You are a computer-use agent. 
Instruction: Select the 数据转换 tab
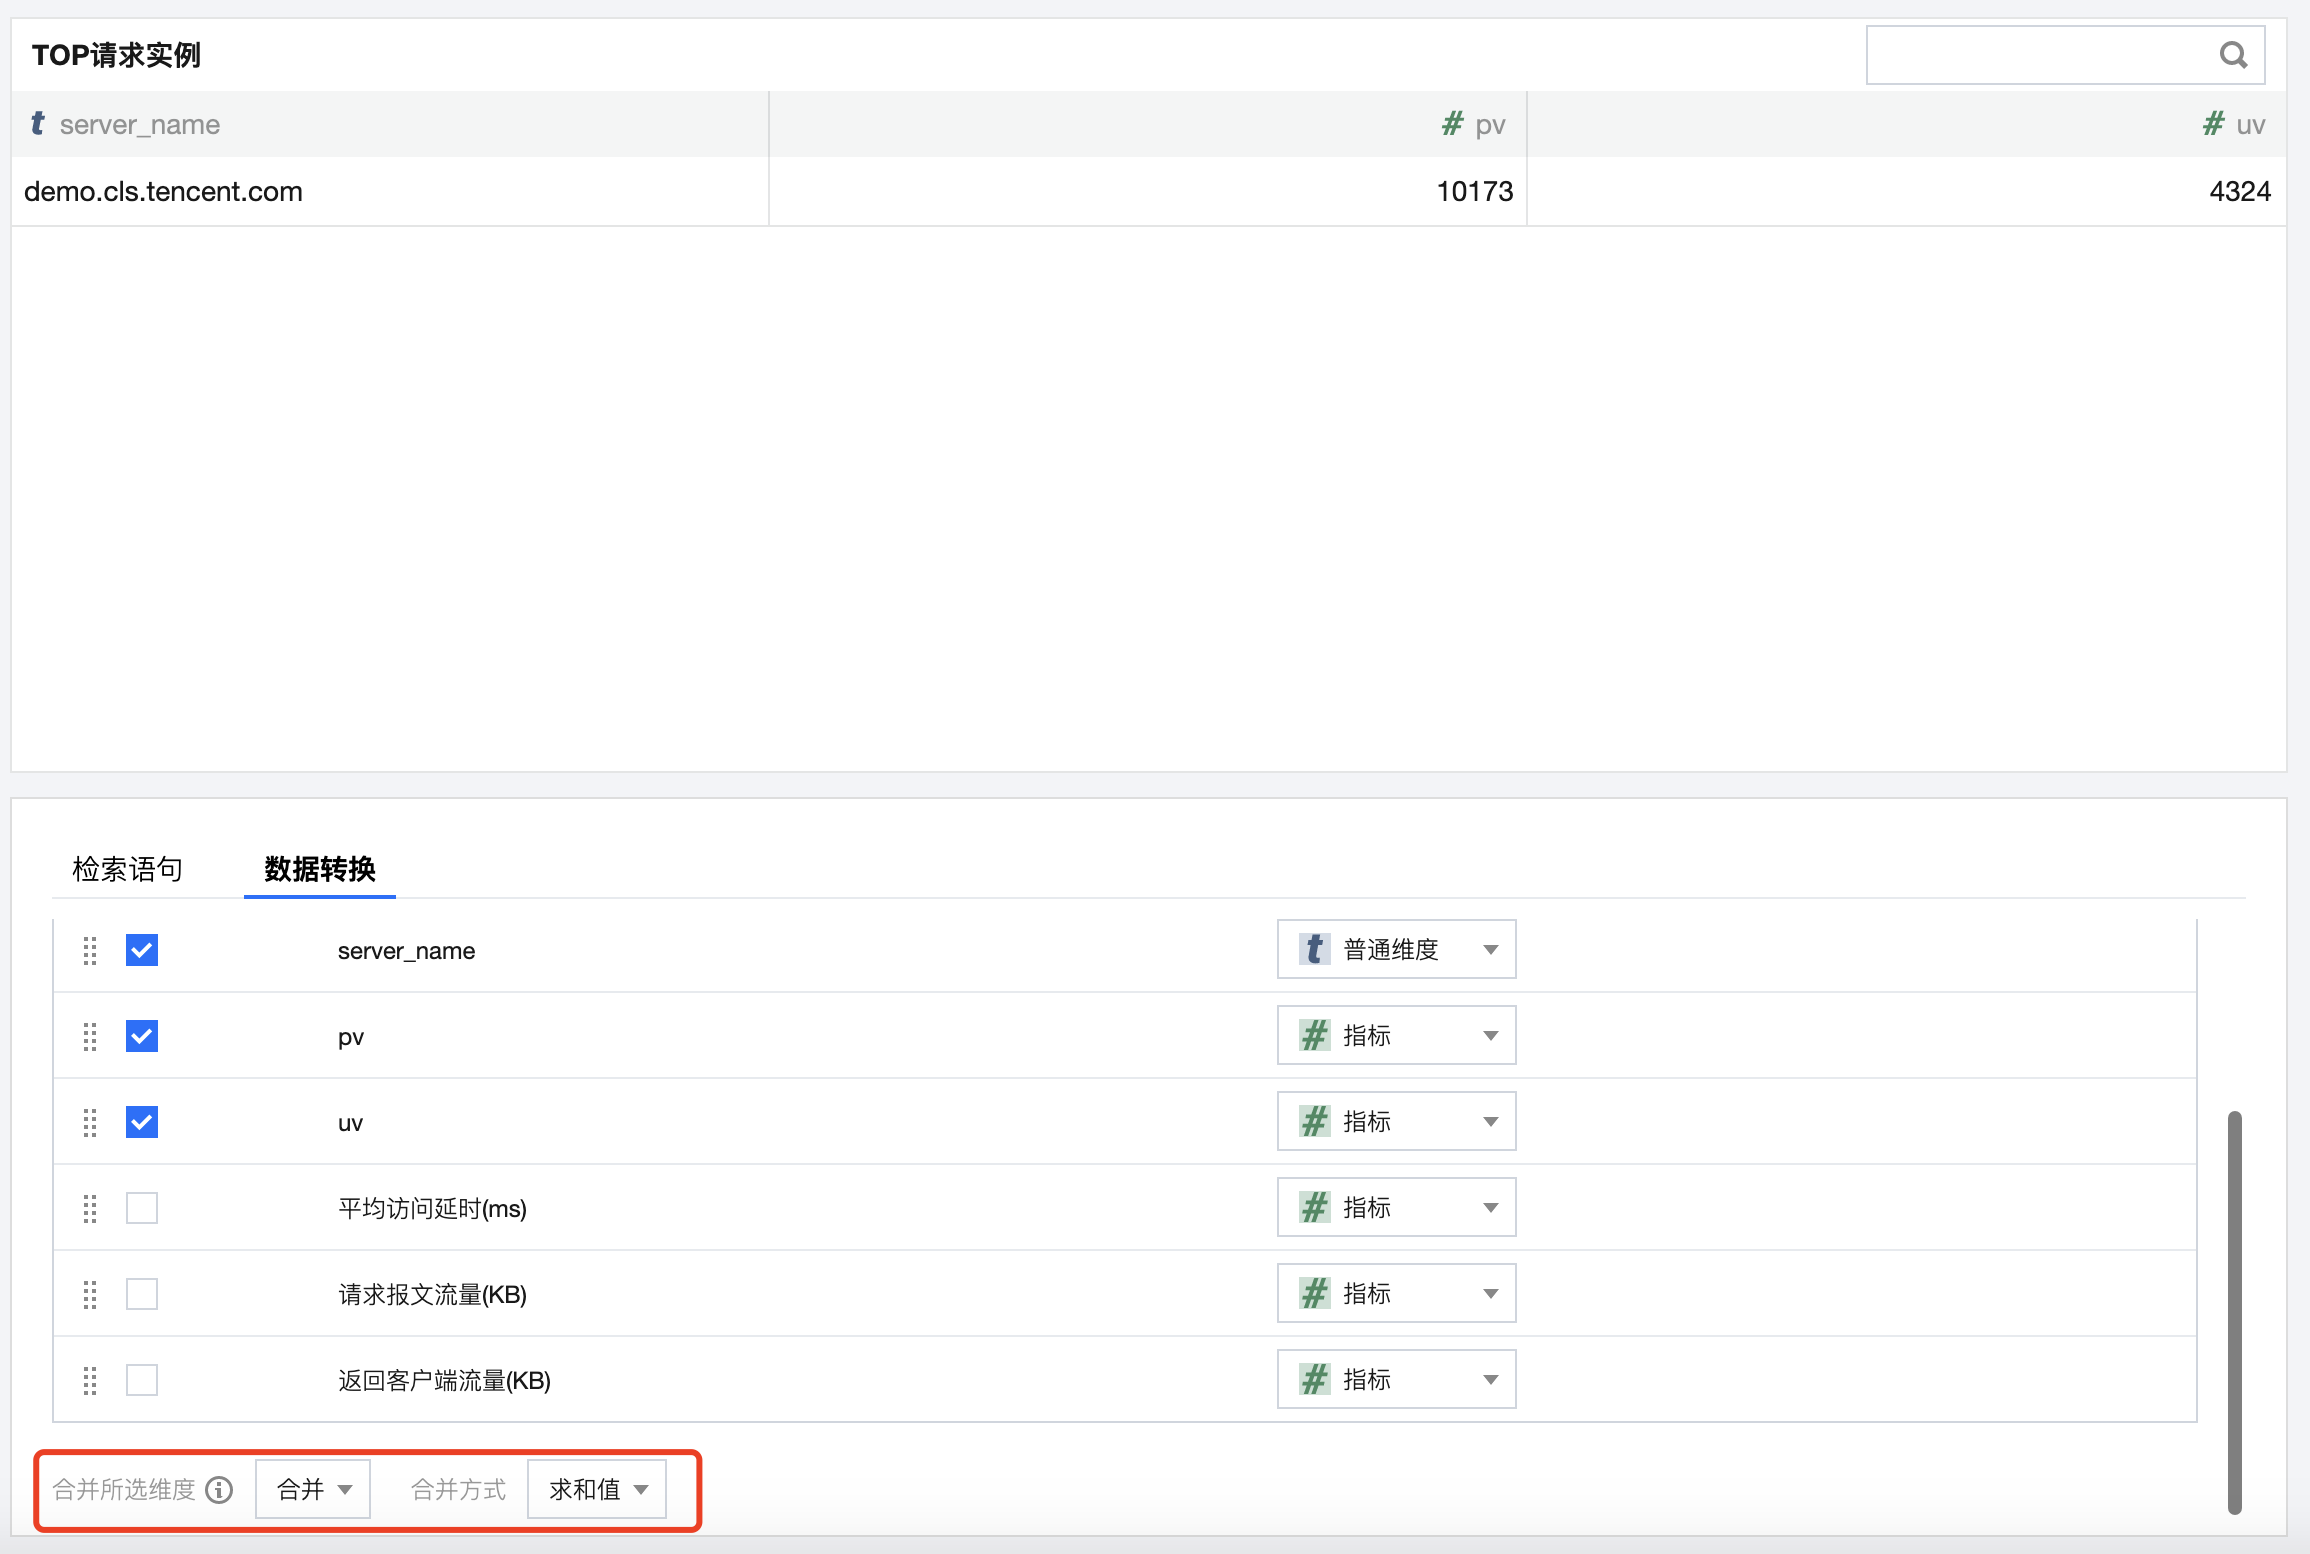(x=319, y=868)
